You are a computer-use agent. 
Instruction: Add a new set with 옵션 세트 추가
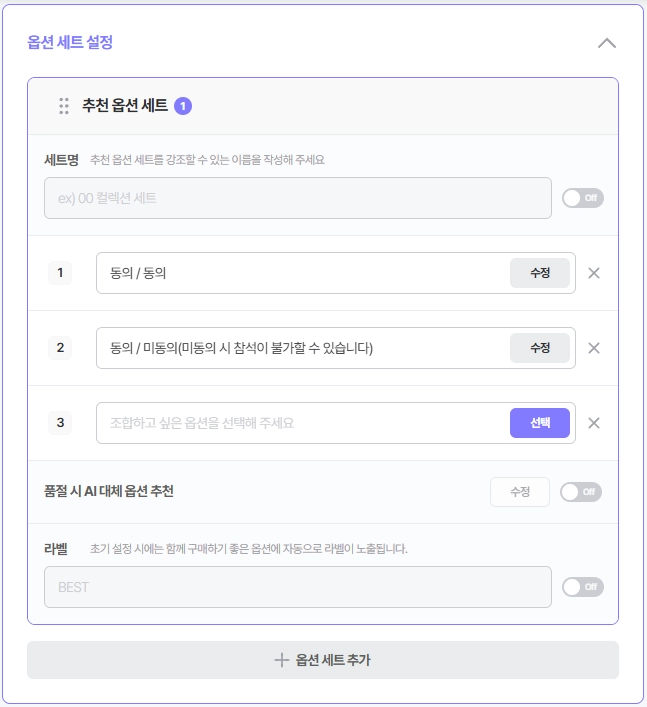(323, 660)
